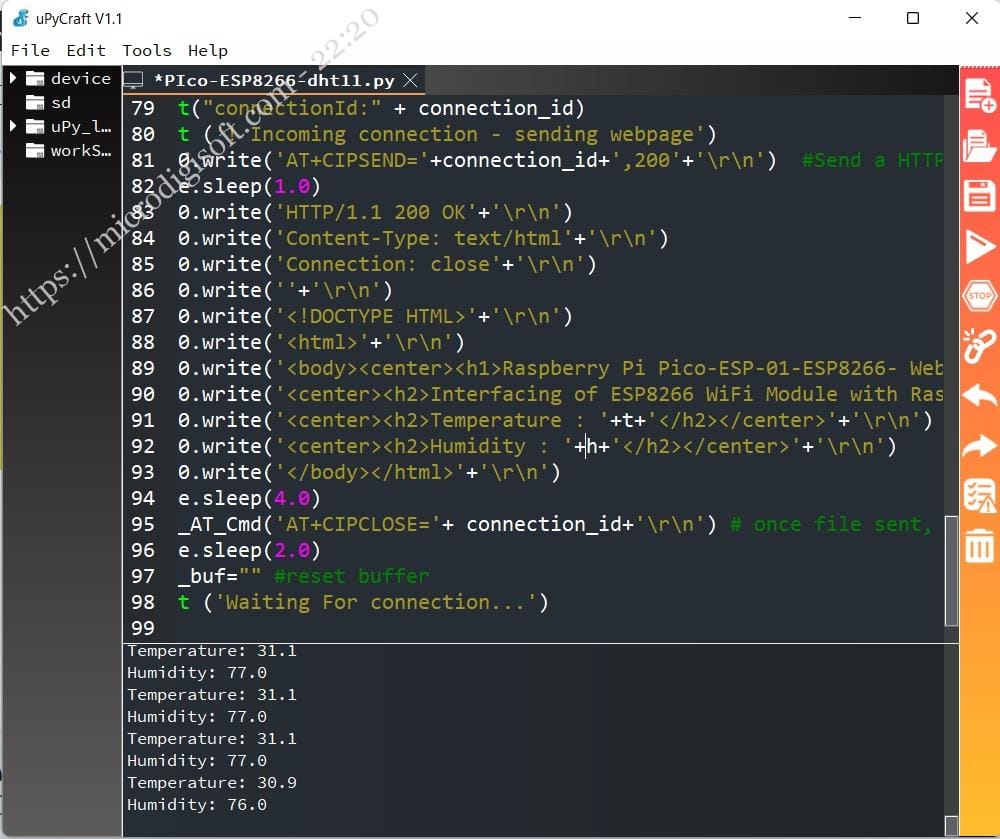Save the current script
This screenshot has width=1000, height=839.
coord(978,196)
